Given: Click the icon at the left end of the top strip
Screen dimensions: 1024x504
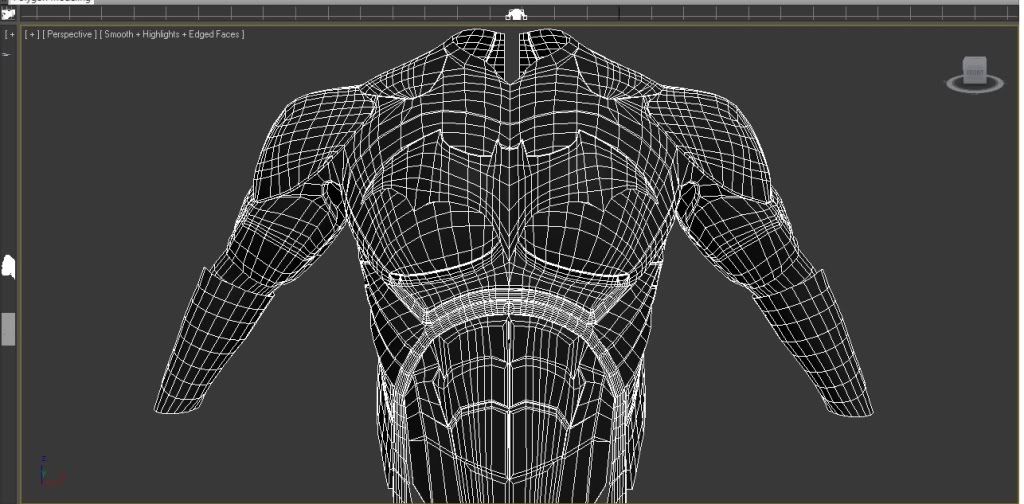Looking at the screenshot, I should 8,14.
